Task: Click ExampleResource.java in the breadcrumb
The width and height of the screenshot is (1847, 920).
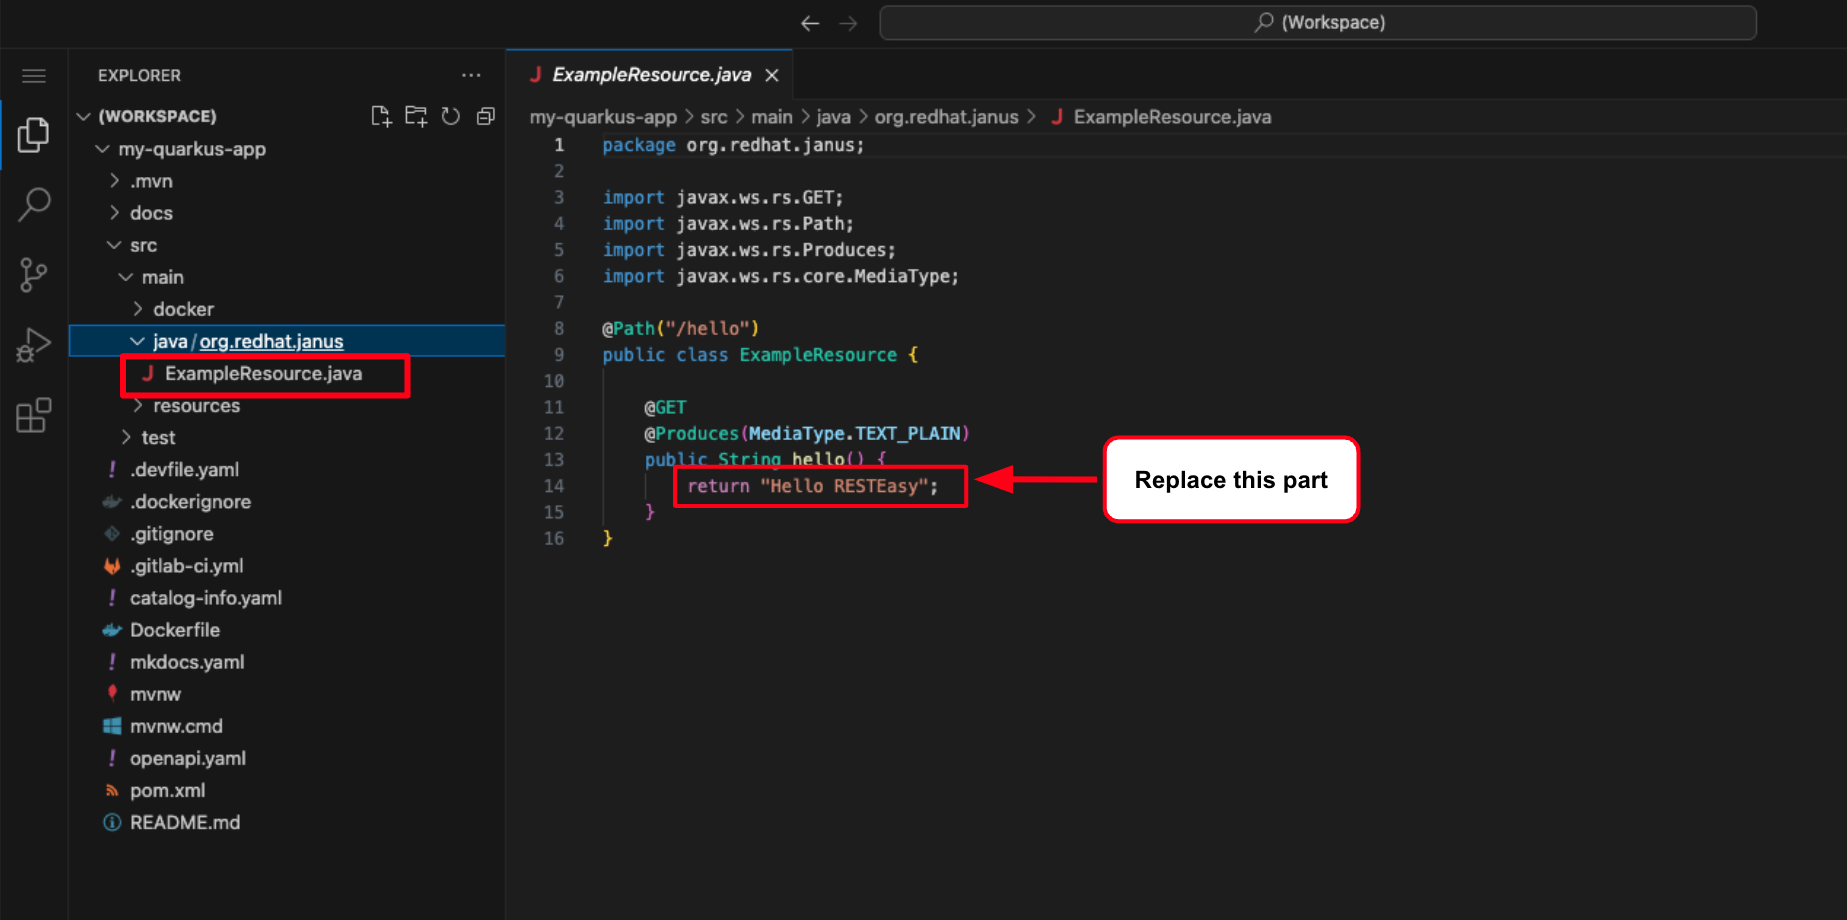Action: pyautogui.click(x=1172, y=117)
